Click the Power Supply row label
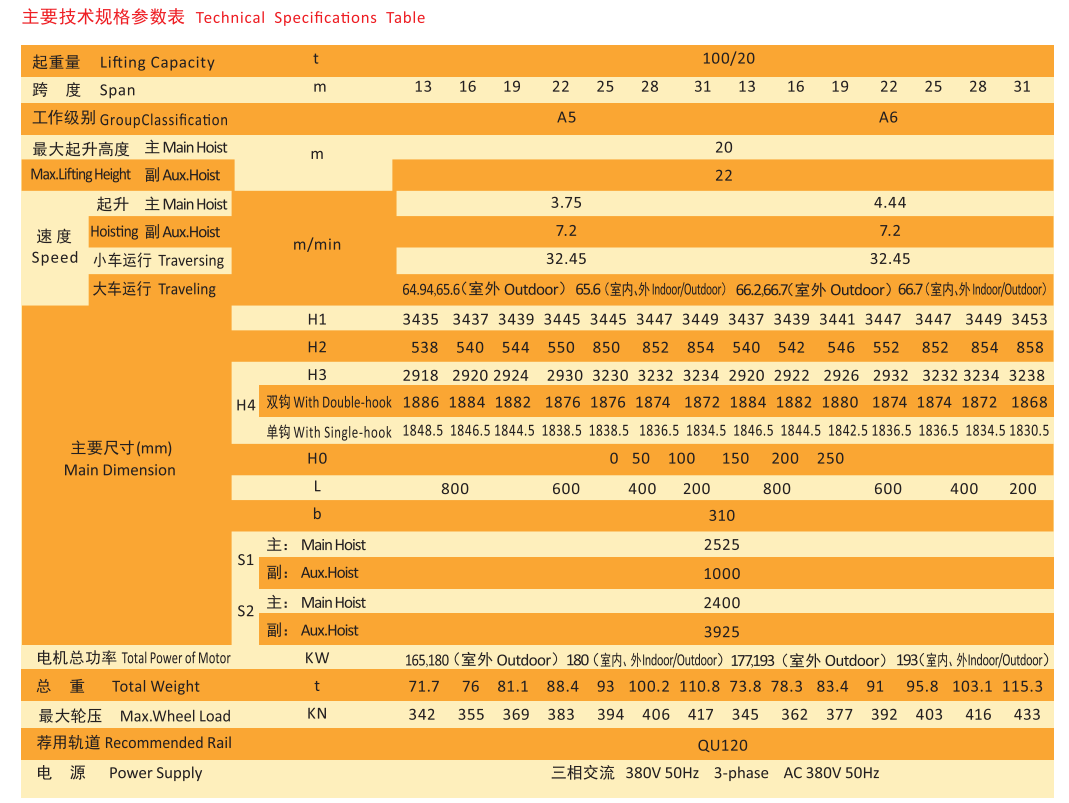Screen dimensions: 1069x803 coord(155,772)
